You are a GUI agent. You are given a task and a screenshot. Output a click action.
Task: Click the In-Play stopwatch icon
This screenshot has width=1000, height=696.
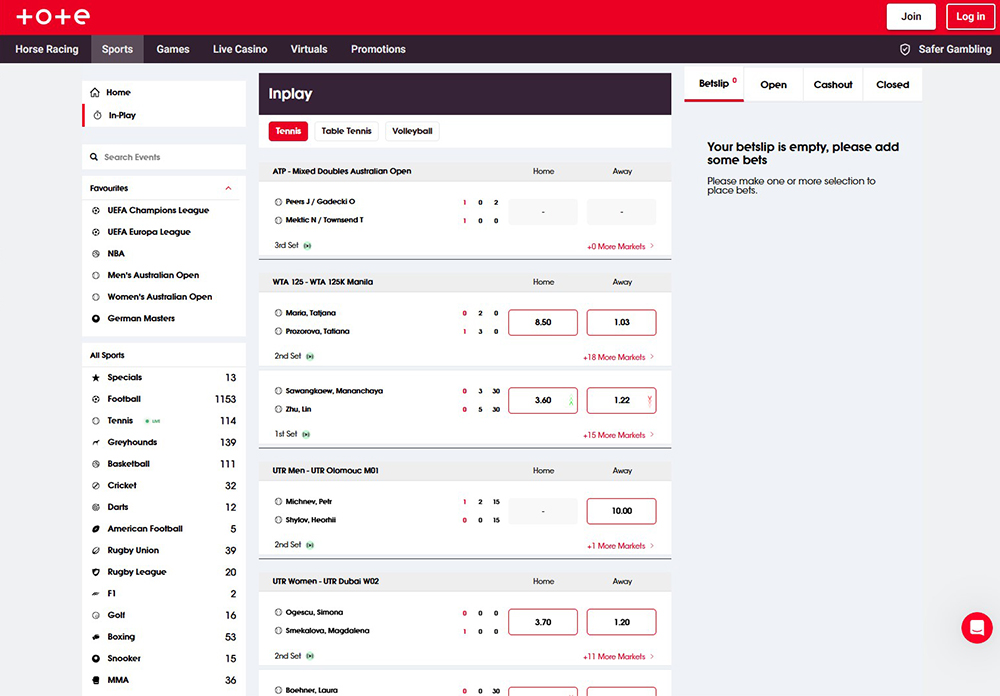97,115
